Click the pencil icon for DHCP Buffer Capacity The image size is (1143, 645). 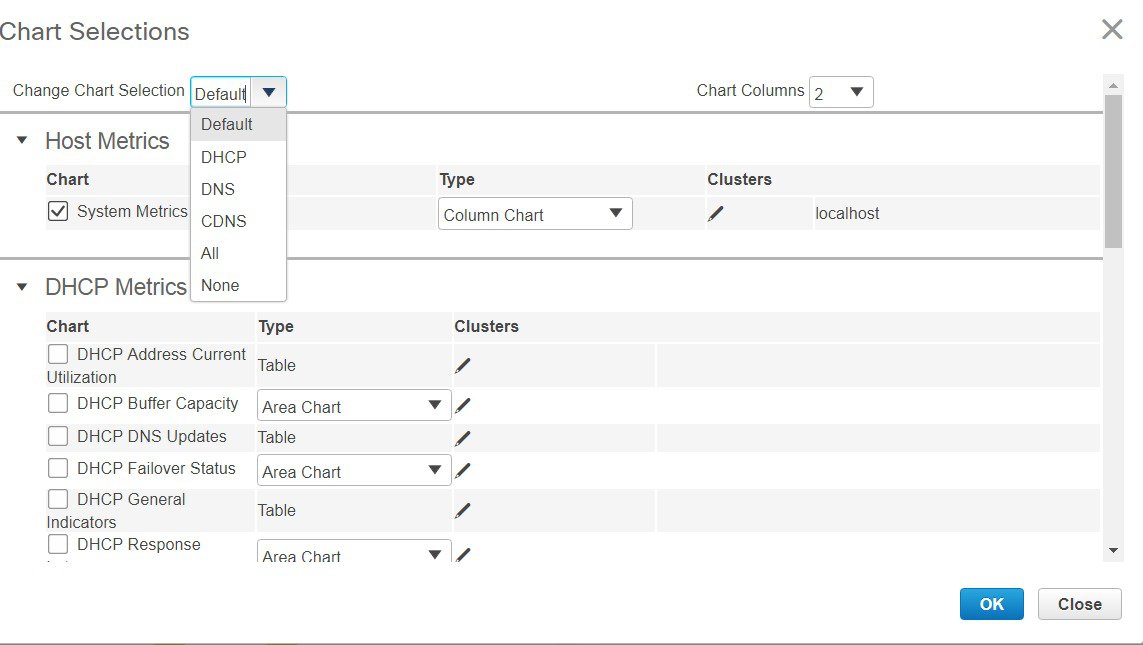pos(462,405)
